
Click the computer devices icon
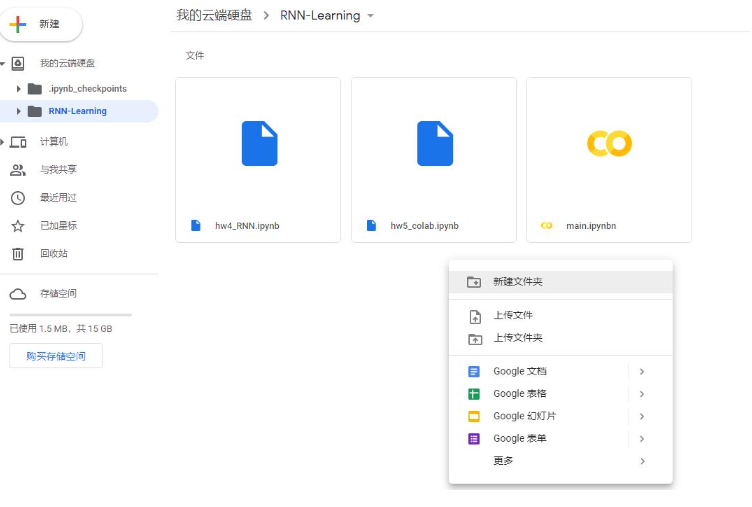18,142
